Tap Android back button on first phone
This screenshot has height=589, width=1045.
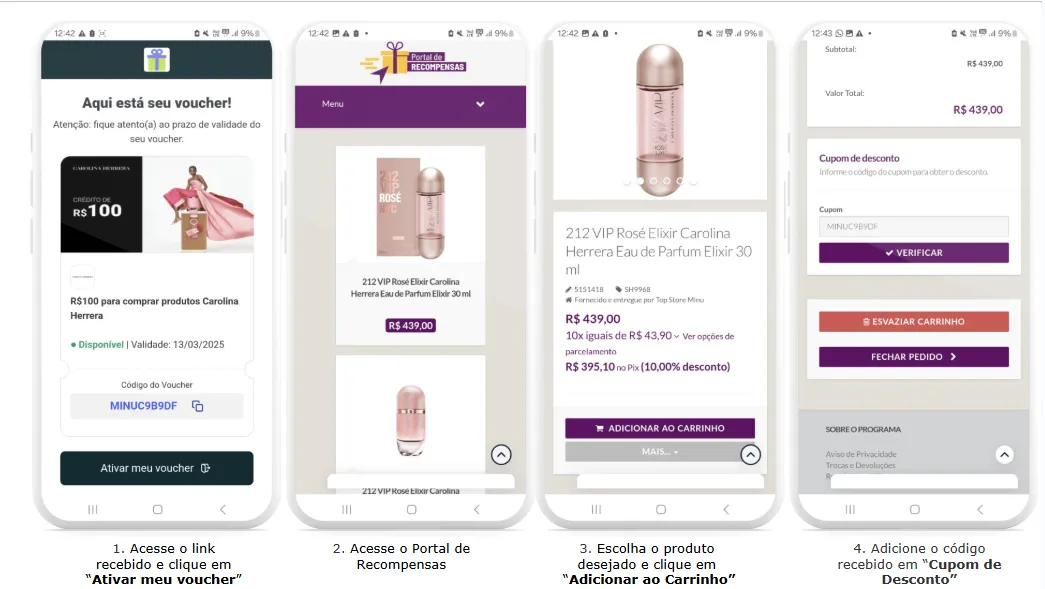click(x=223, y=510)
